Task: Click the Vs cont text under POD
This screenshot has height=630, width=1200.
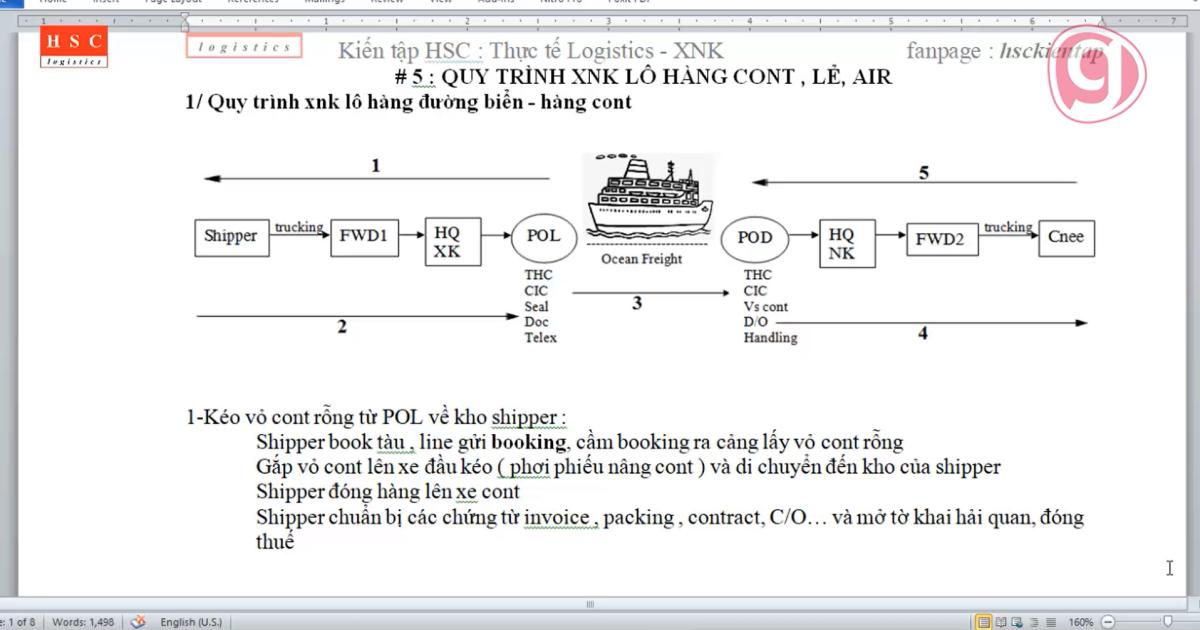Action: point(765,306)
